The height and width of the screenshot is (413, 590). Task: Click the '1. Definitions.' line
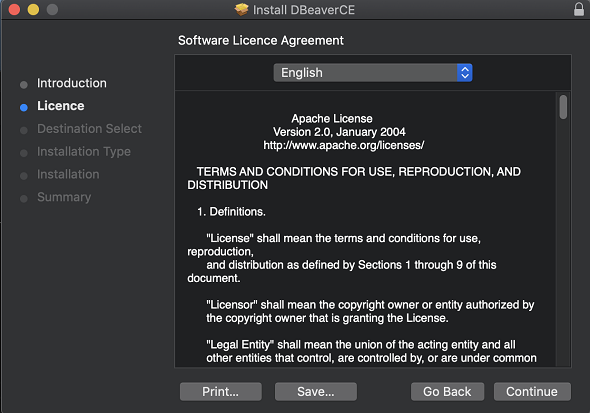231,212
